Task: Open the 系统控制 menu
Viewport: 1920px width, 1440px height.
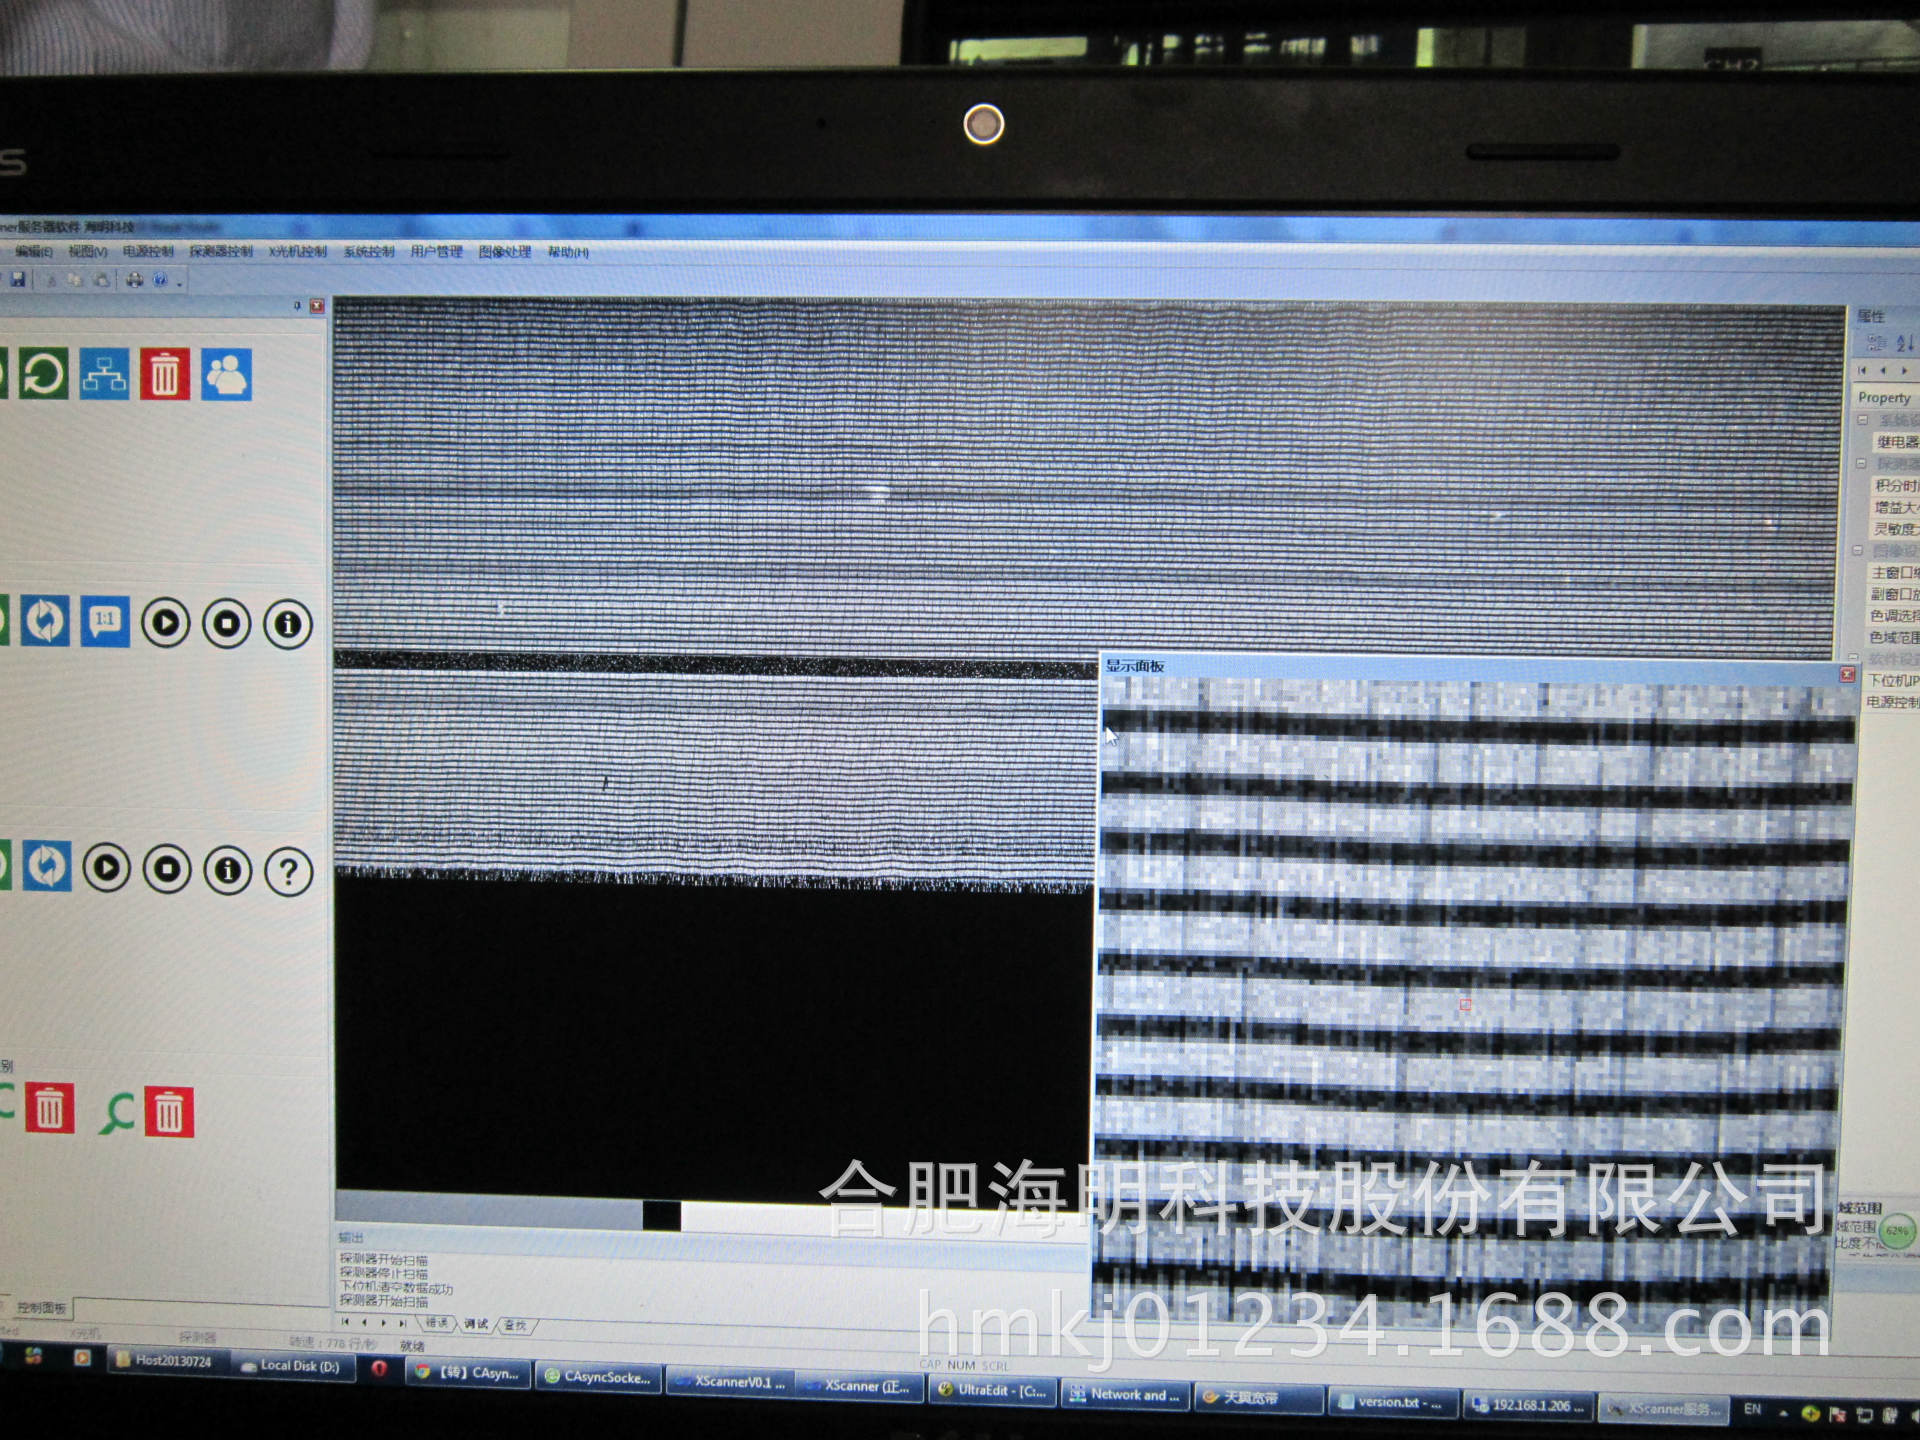Action: tap(369, 251)
